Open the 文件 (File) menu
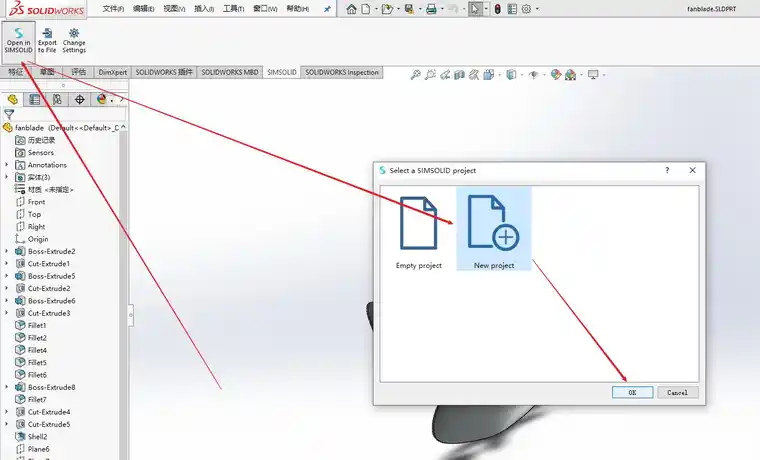The height and width of the screenshot is (460, 760). point(113,9)
